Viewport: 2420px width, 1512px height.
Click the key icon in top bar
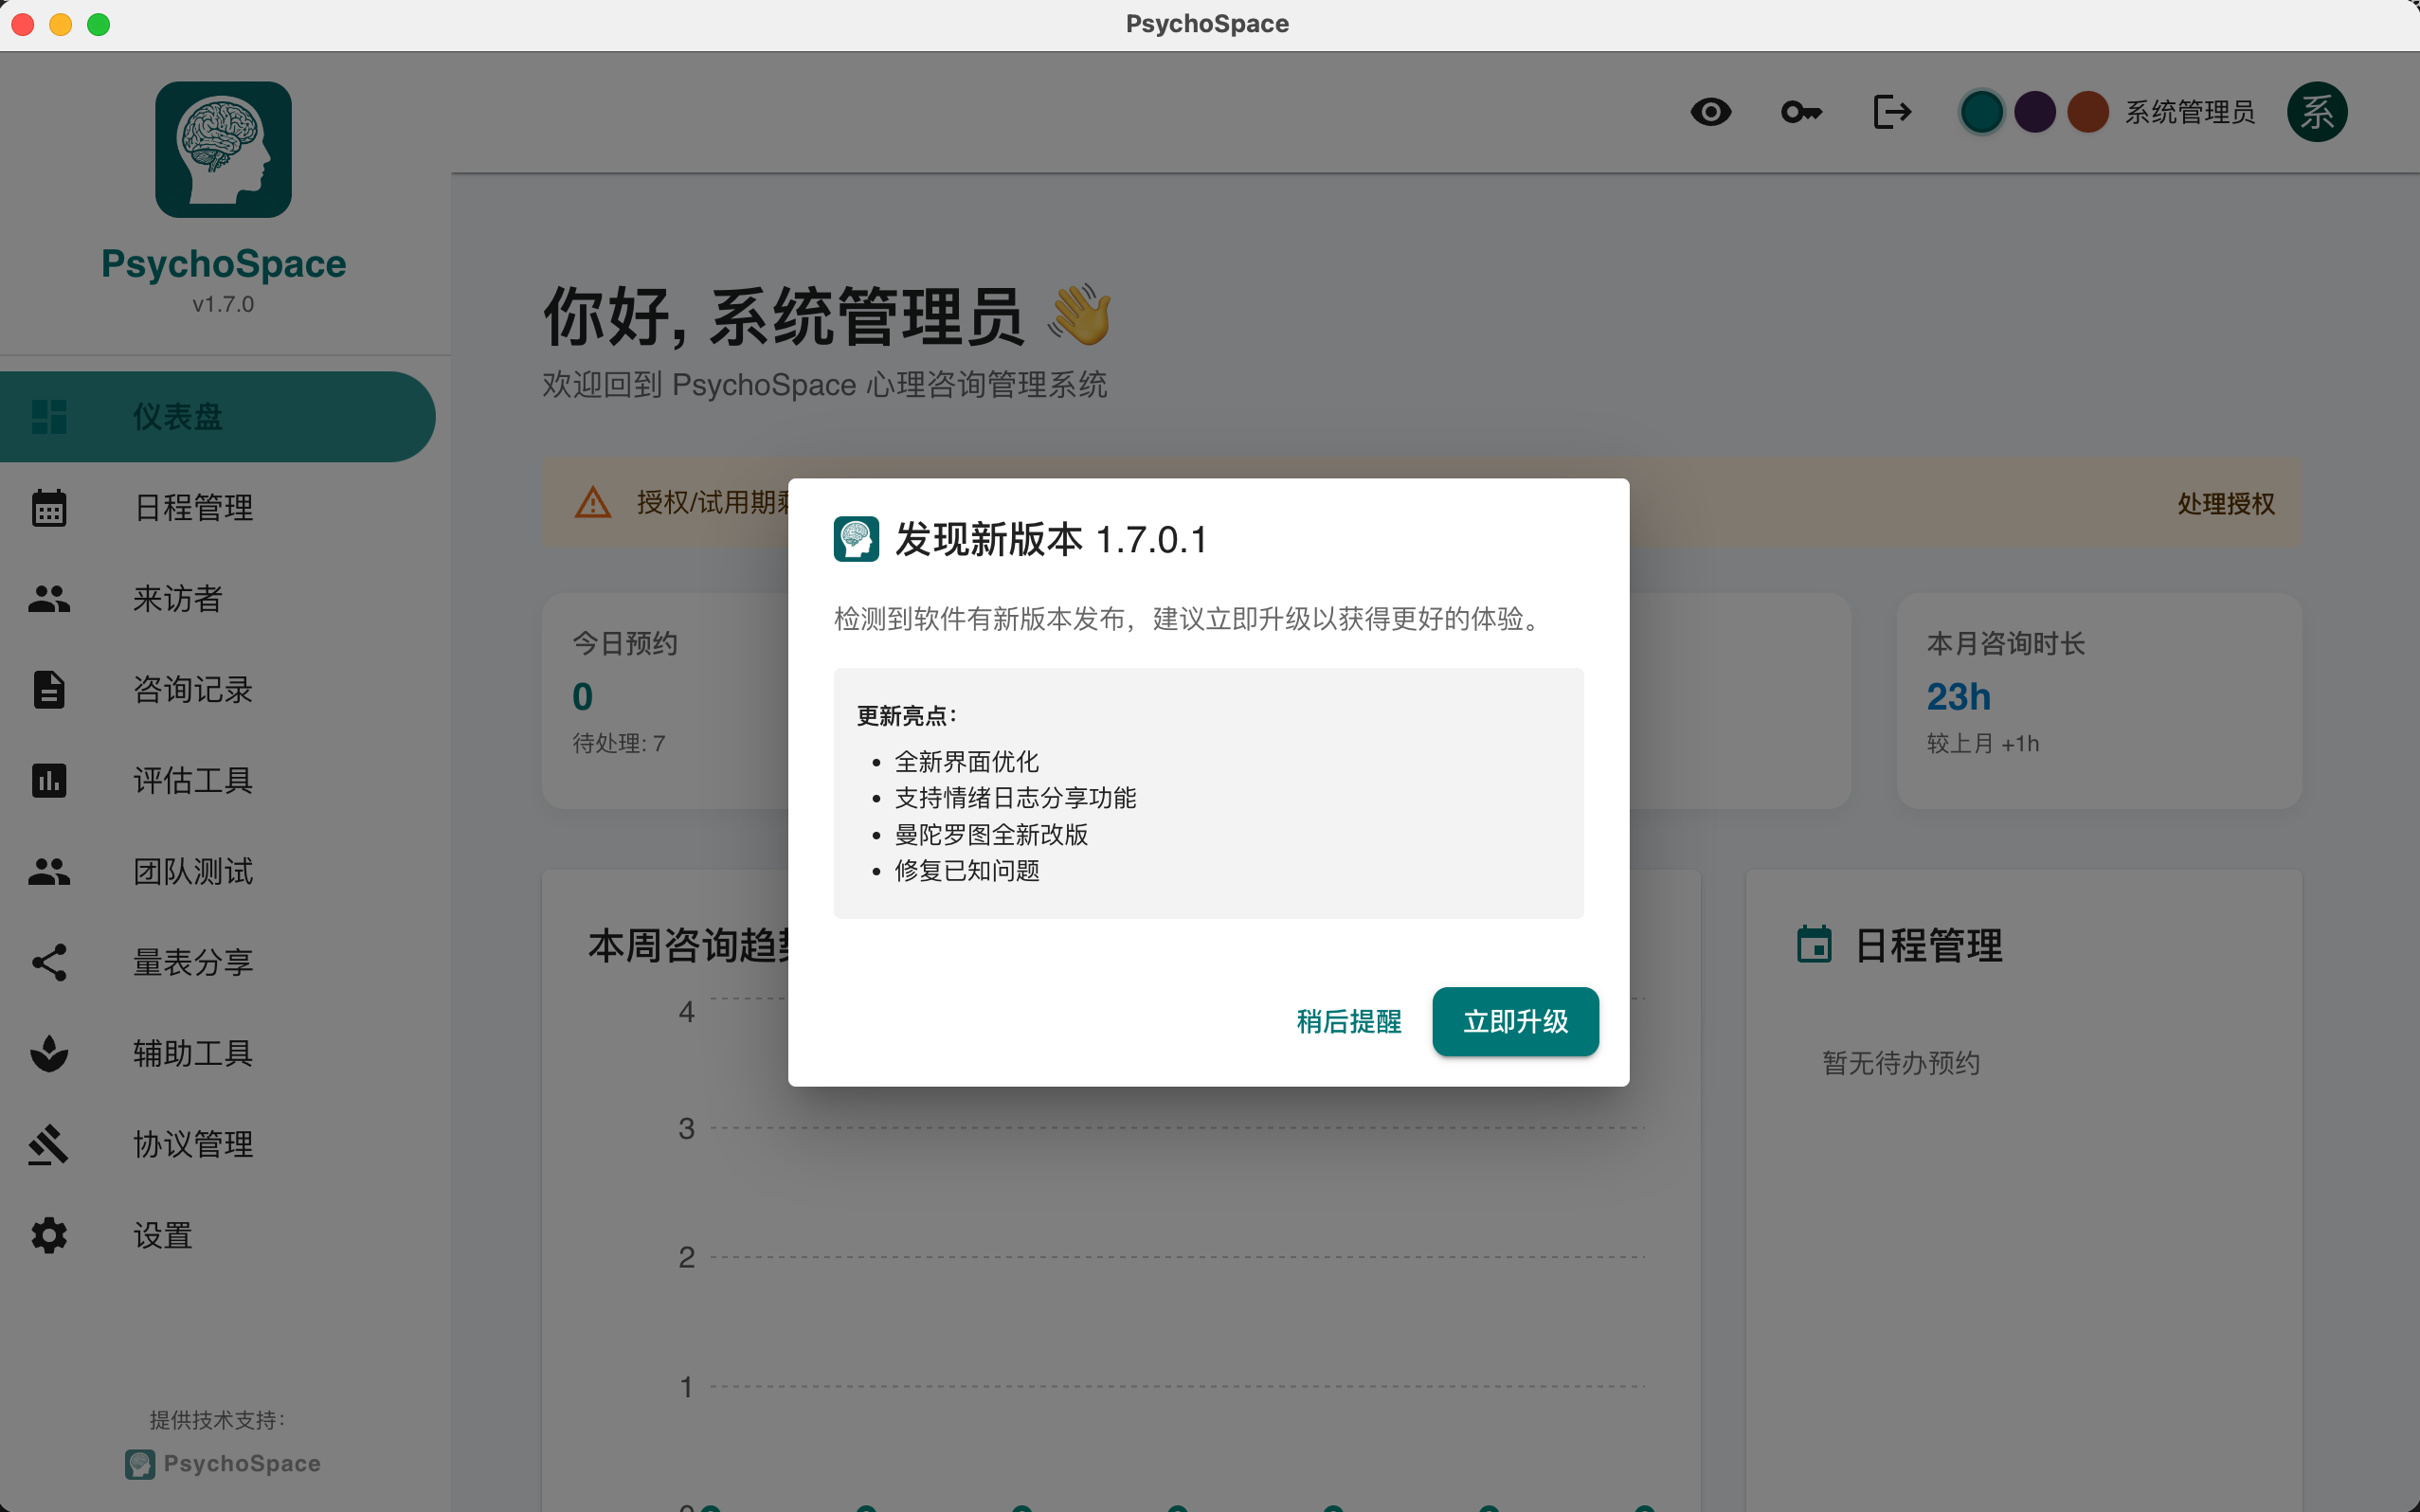coord(1801,112)
